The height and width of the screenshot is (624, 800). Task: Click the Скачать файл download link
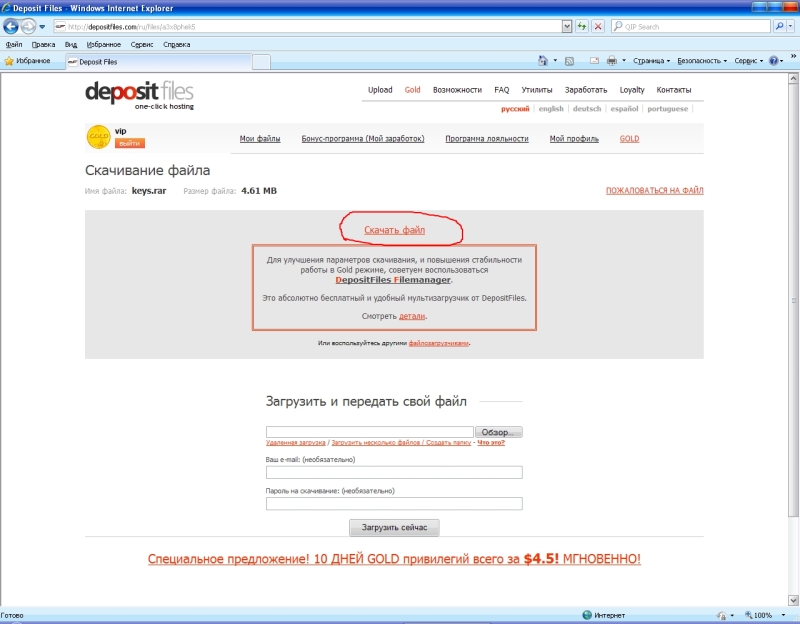[394, 230]
